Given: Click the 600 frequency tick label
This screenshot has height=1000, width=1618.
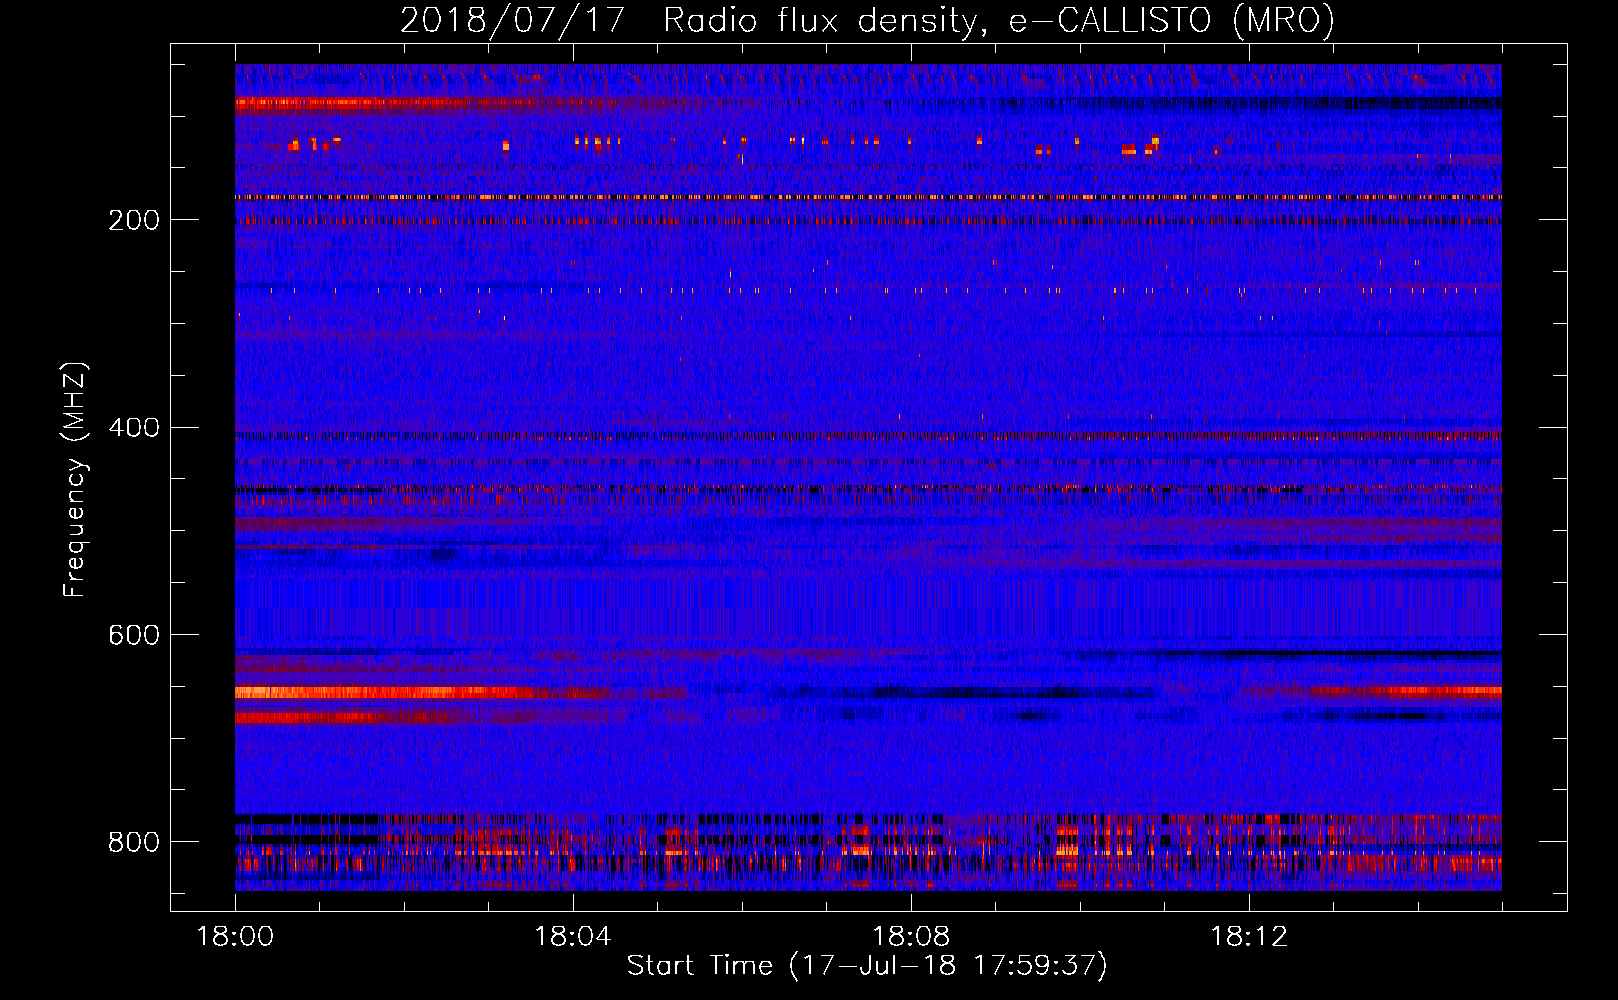Looking at the screenshot, I should (x=134, y=635).
